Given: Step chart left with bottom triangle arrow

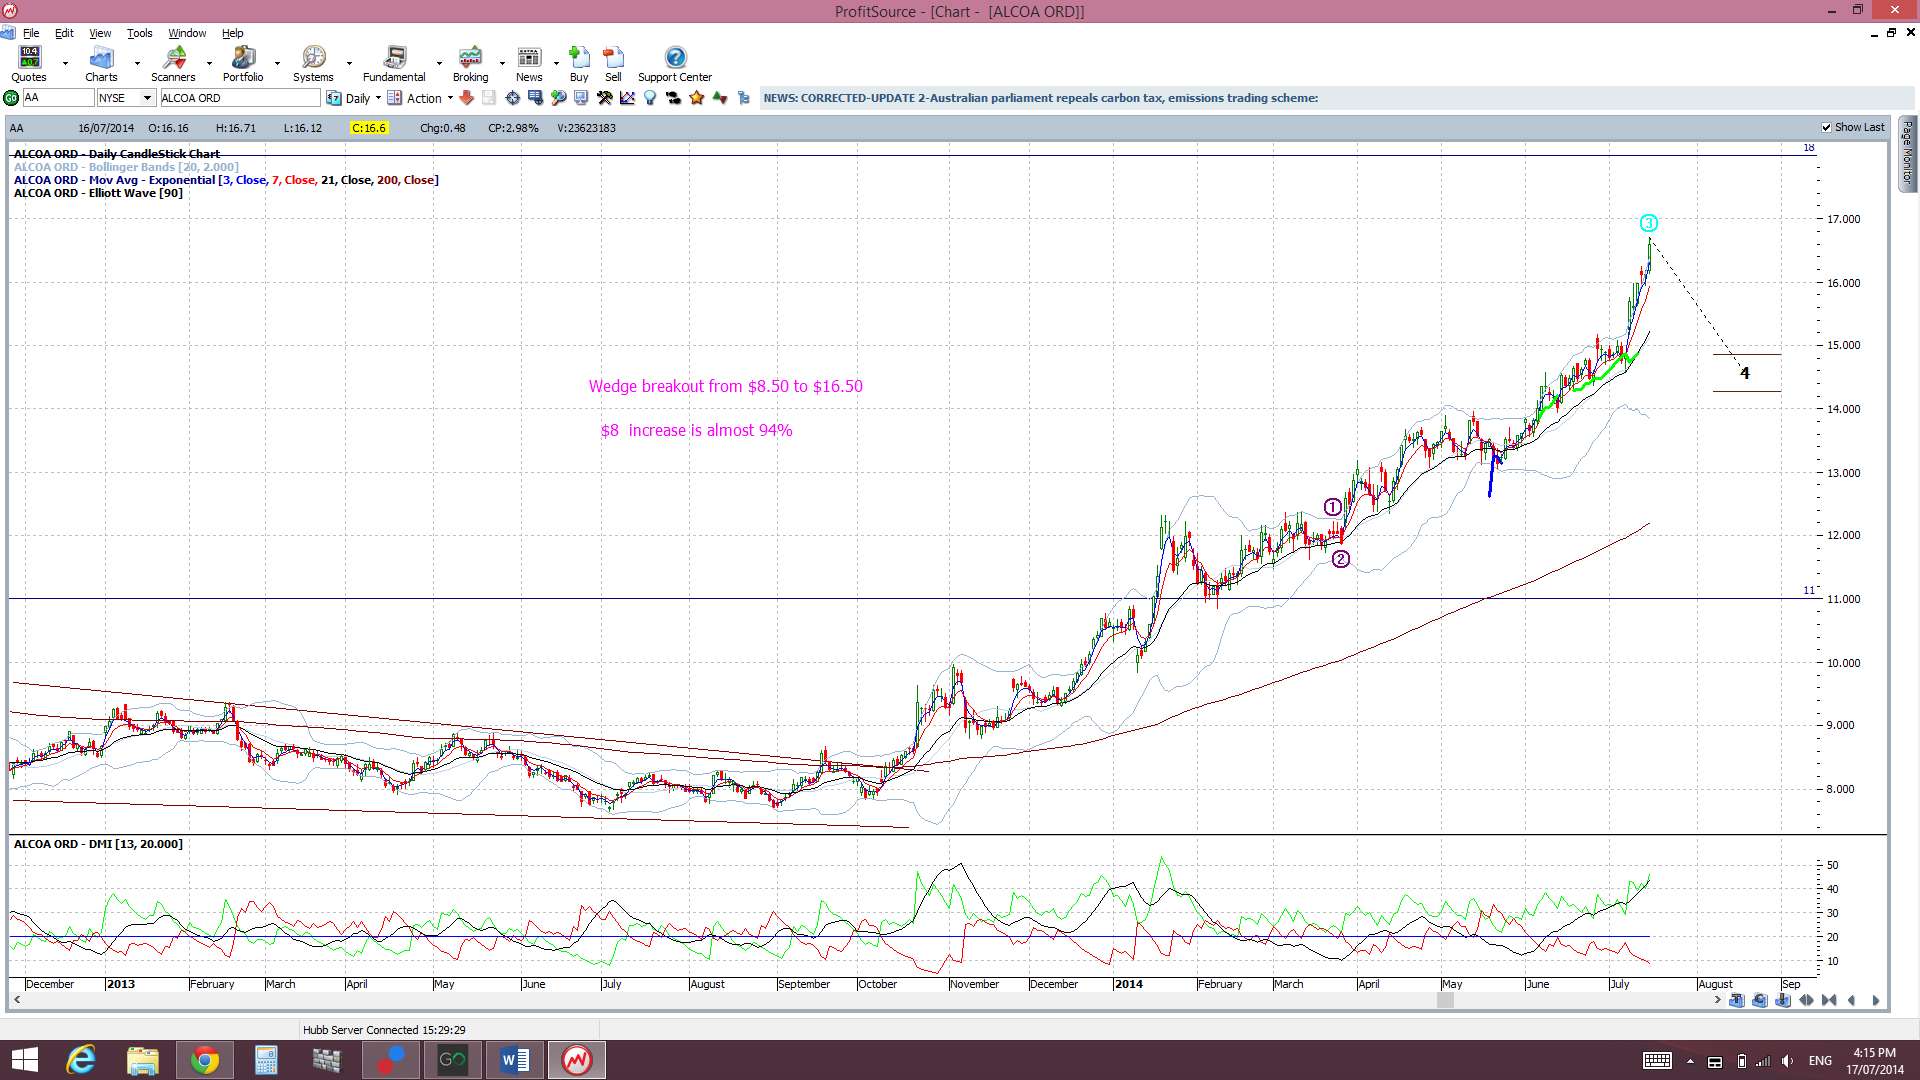Looking at the screenshot, I should click(1852, 1000).
